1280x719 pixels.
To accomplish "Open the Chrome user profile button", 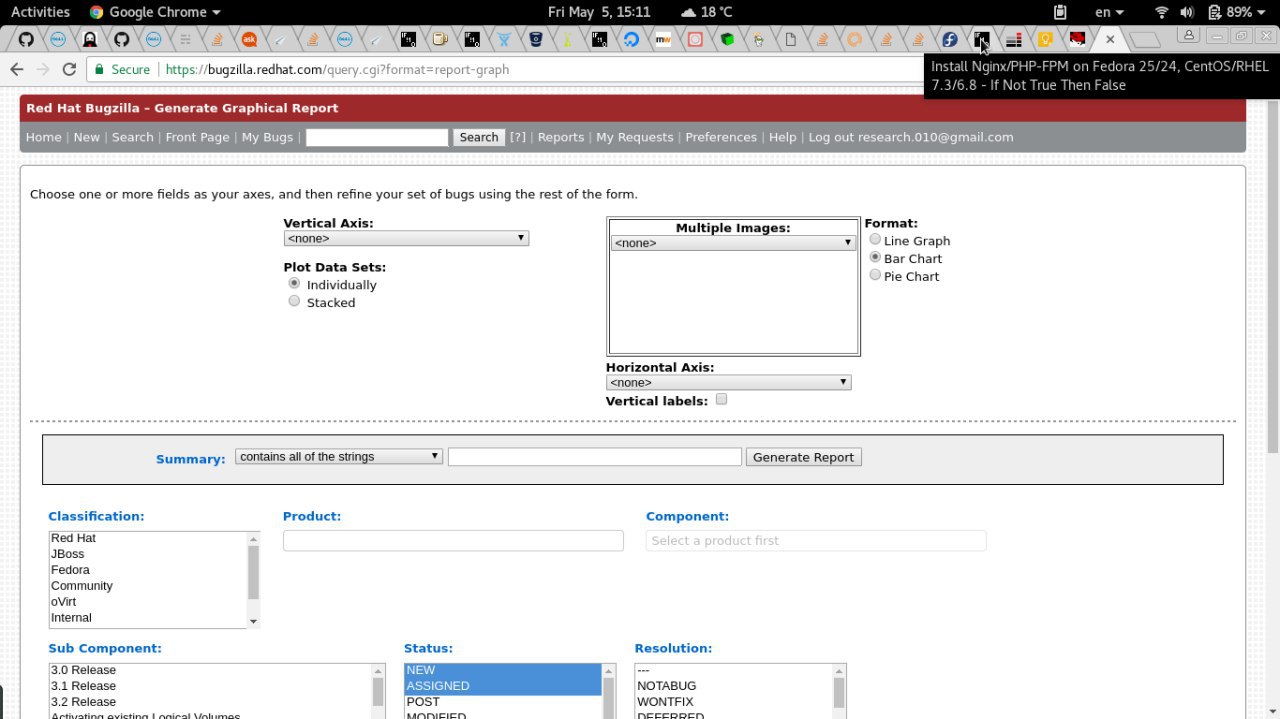I will (1188, 35).
